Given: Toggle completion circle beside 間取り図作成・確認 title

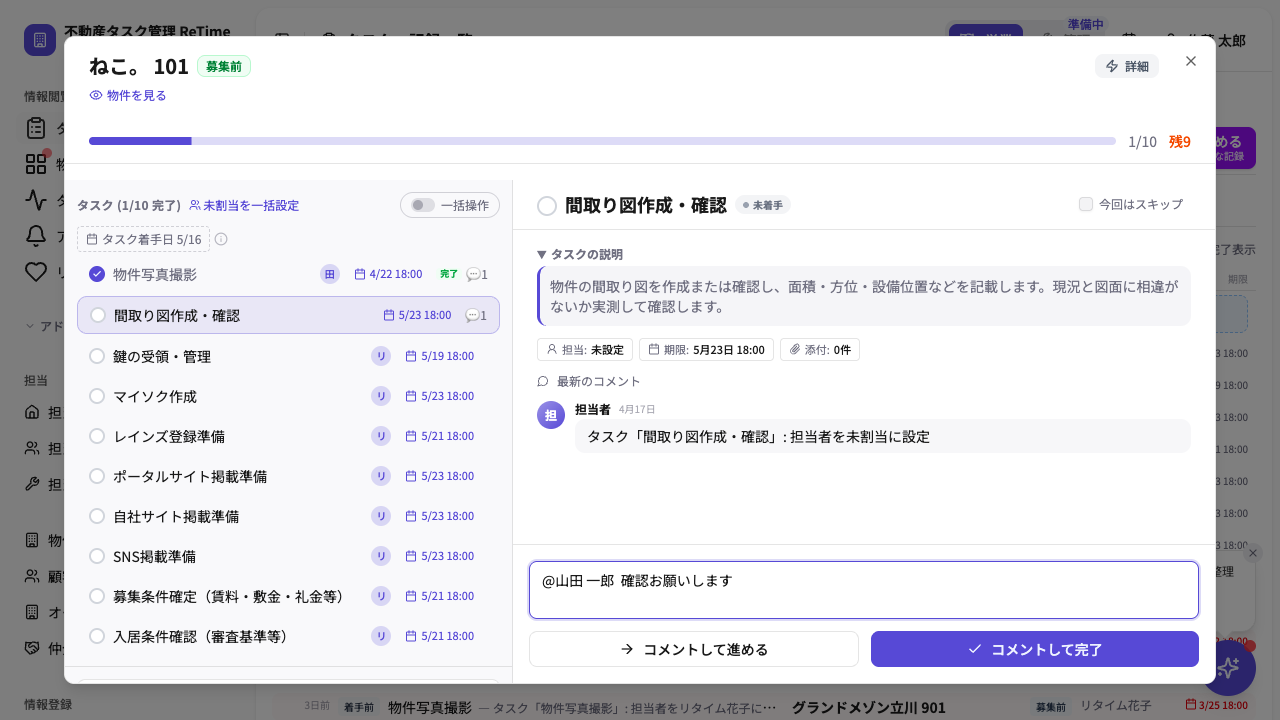Looking at the screenshot, I should tap(547, 206).
